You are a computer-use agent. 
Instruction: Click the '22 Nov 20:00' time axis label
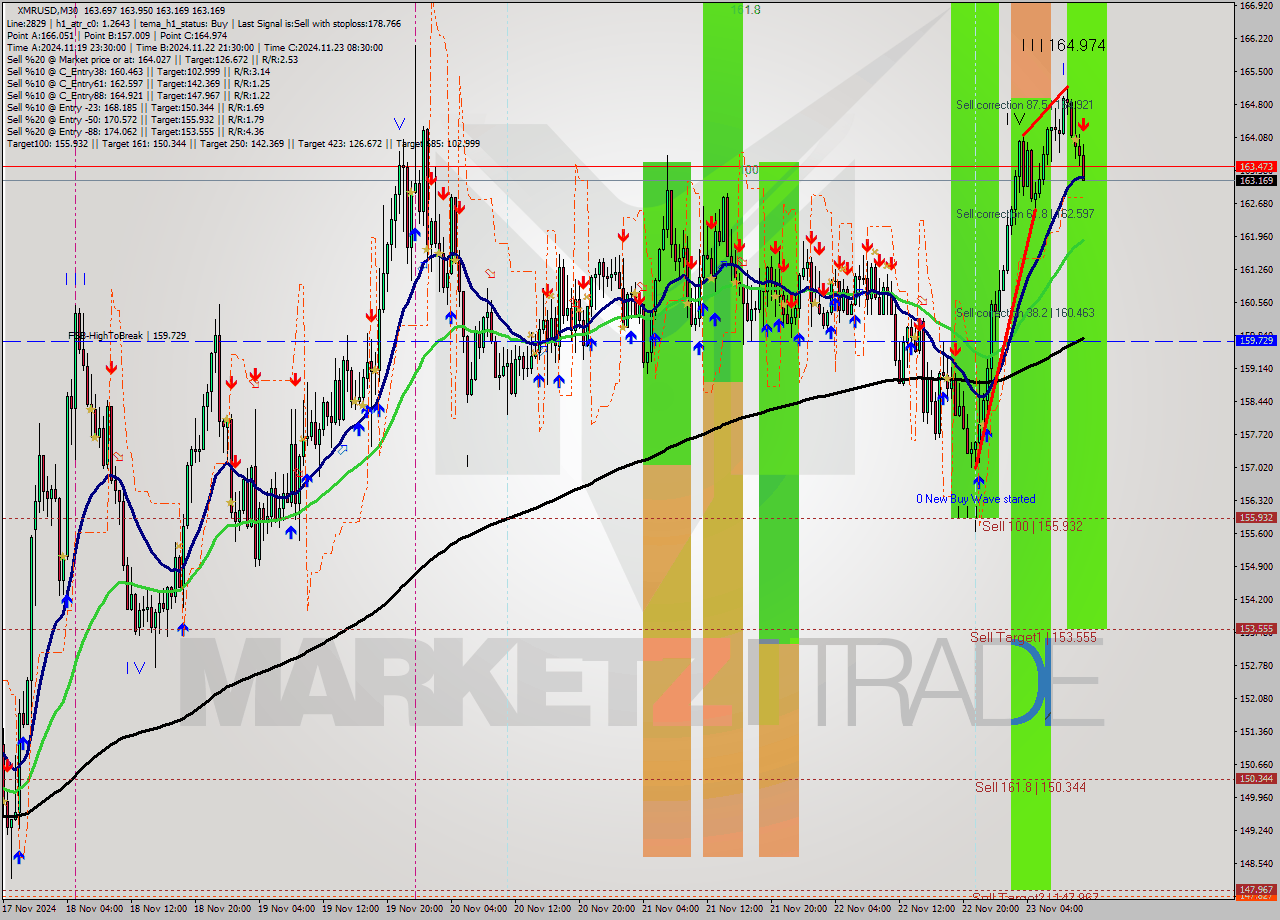pyautogui.click(x=992, y=909)
